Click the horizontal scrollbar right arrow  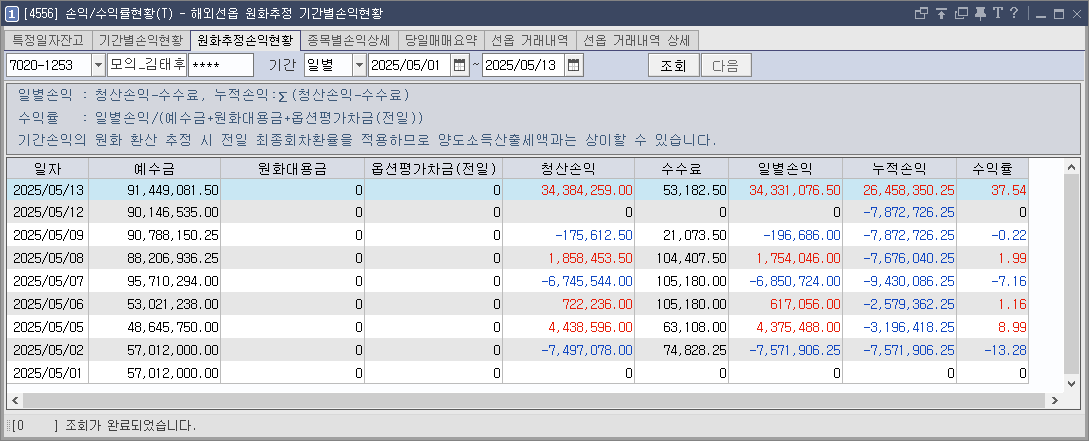pos(1054,401)
